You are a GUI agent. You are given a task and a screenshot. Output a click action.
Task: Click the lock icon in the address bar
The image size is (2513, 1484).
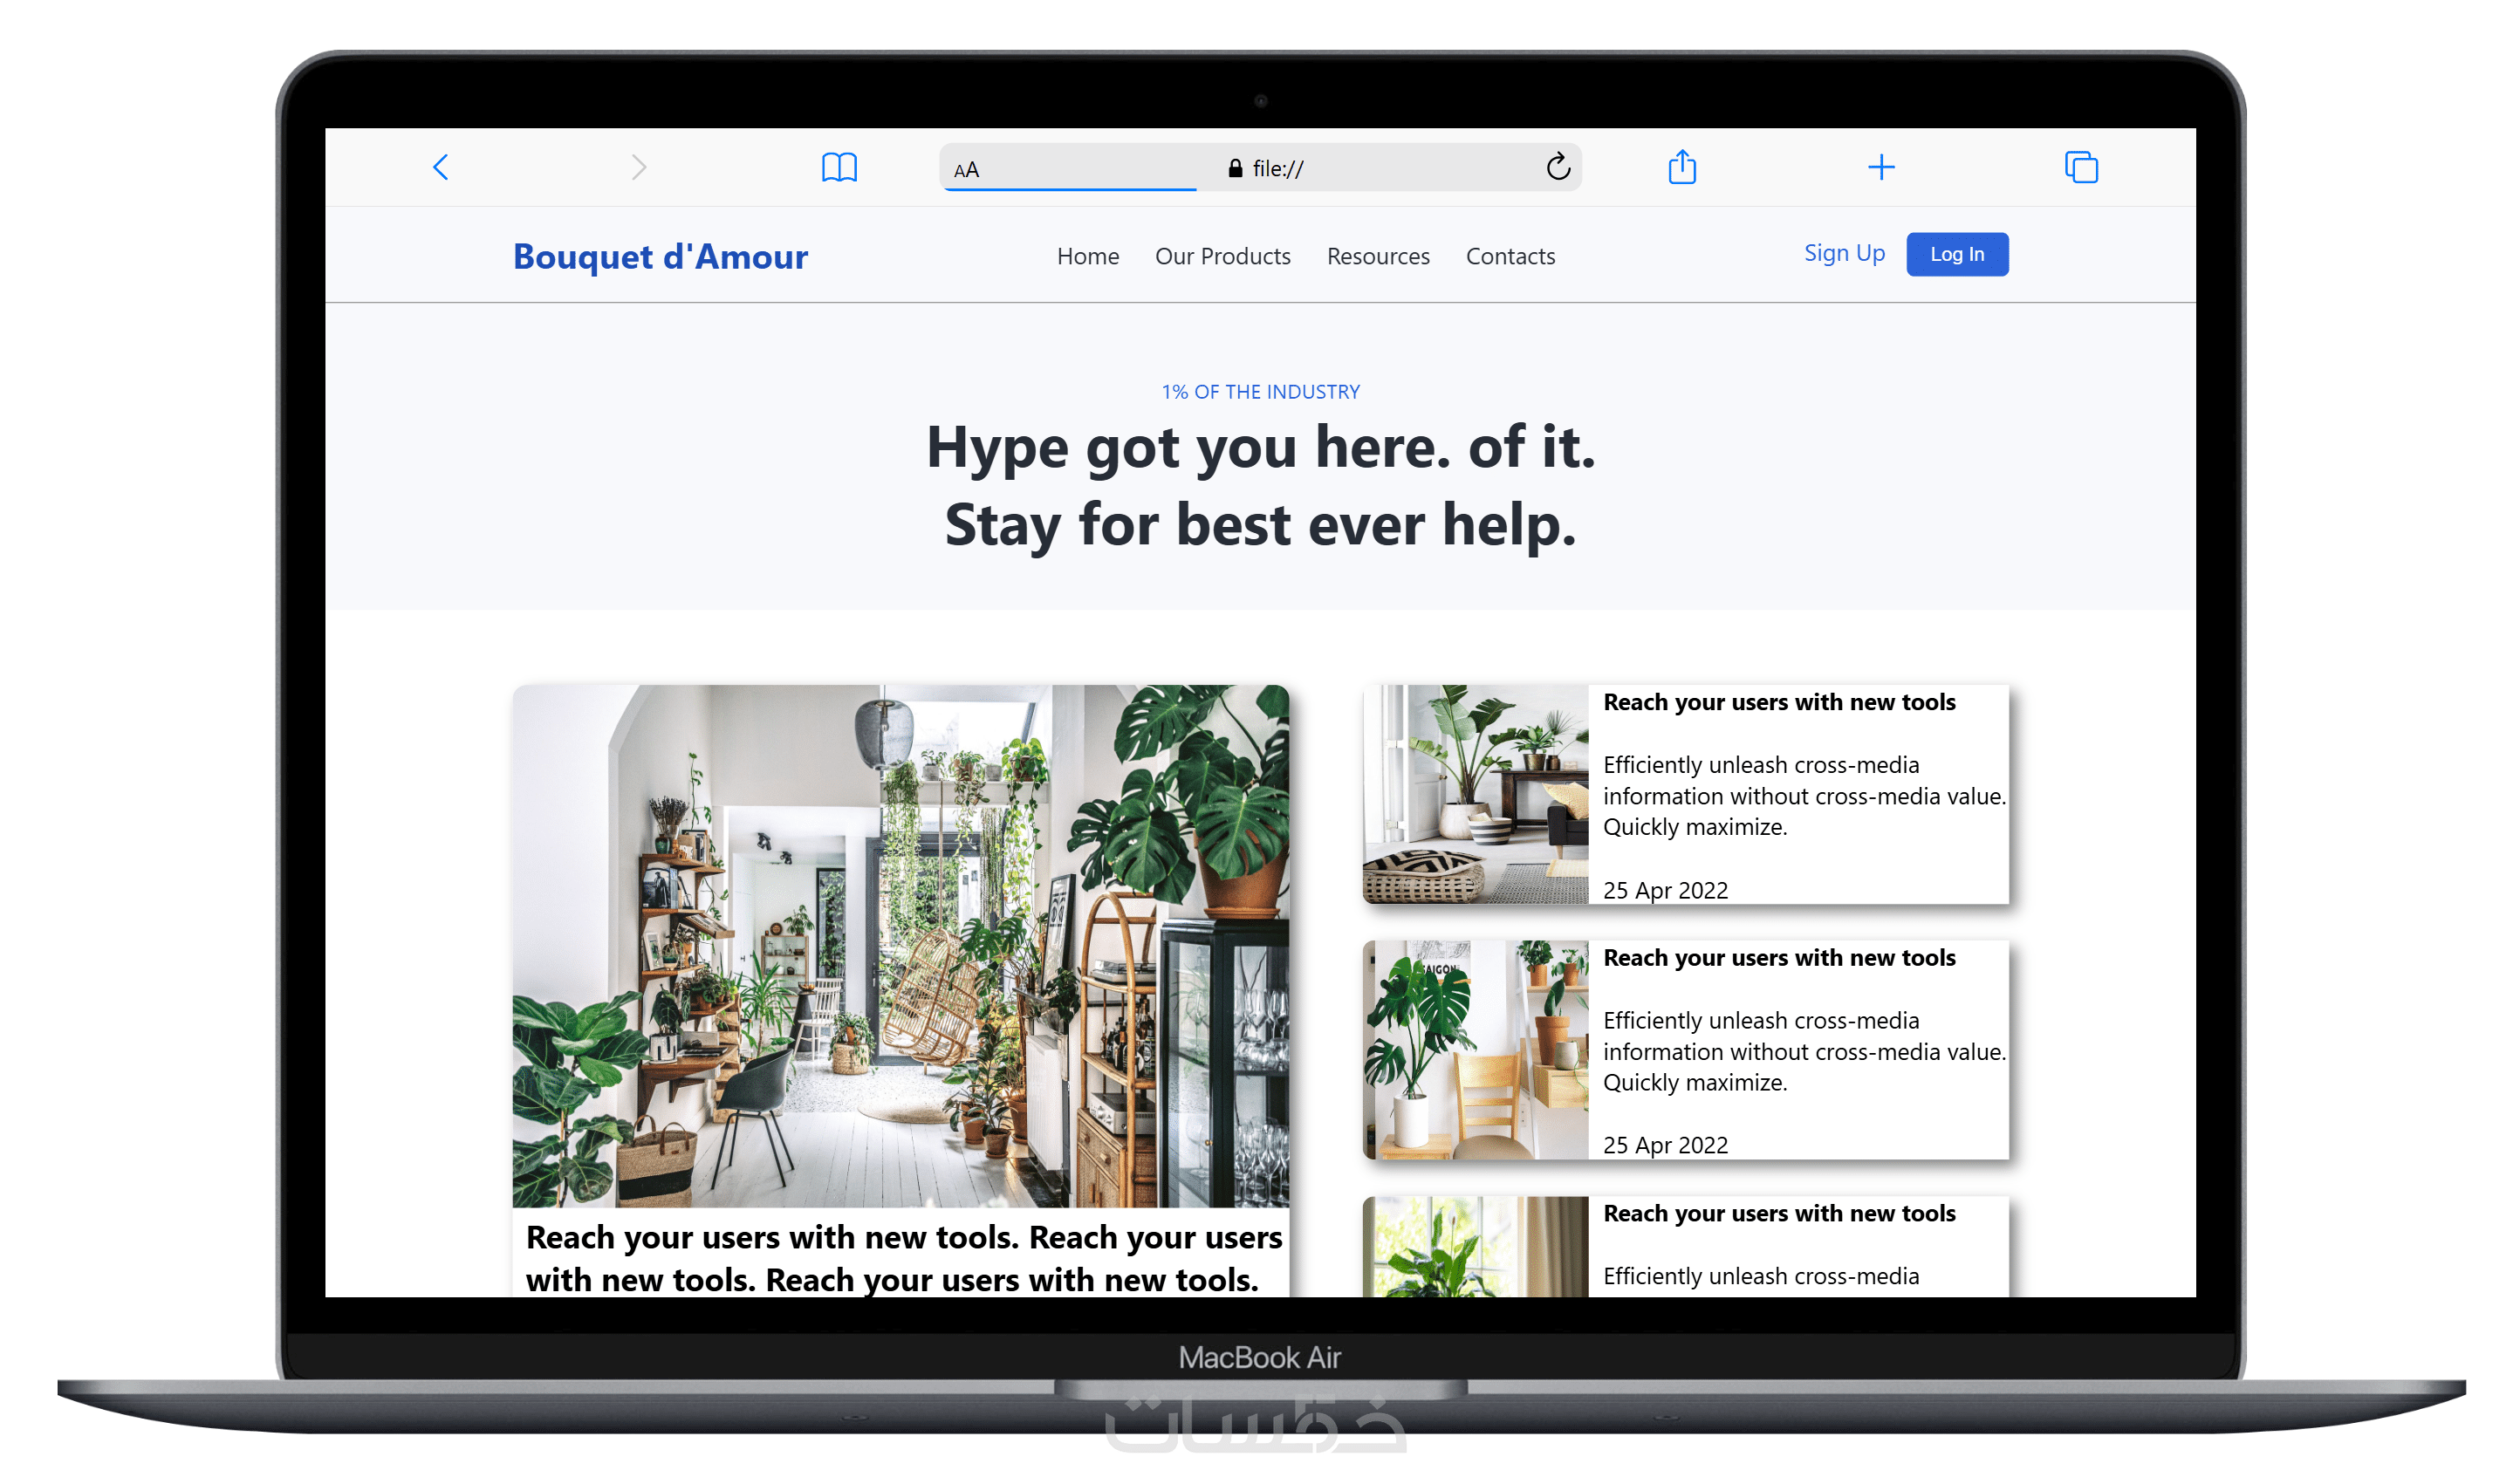pyautogui.click(x=1235, y=168)
